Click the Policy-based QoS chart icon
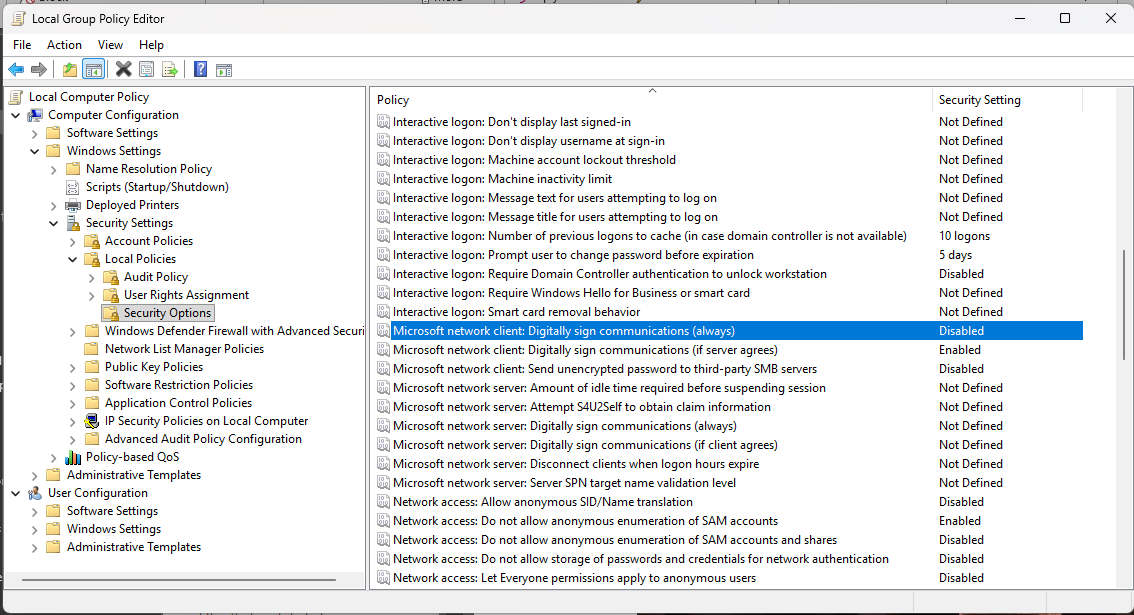 (x=73, y=457)
